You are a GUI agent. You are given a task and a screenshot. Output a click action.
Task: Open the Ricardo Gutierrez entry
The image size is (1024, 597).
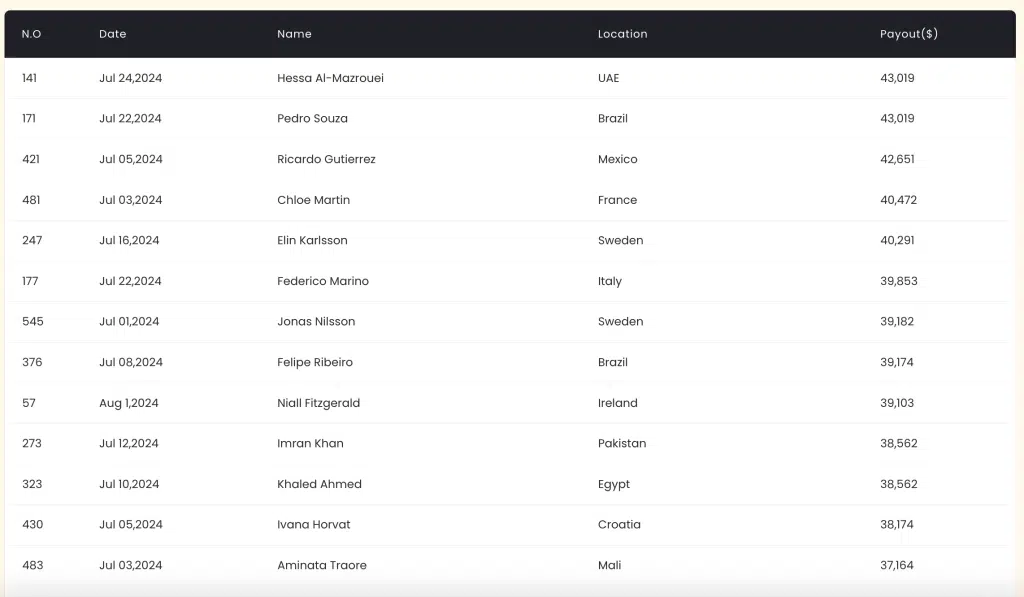point(326,159)
